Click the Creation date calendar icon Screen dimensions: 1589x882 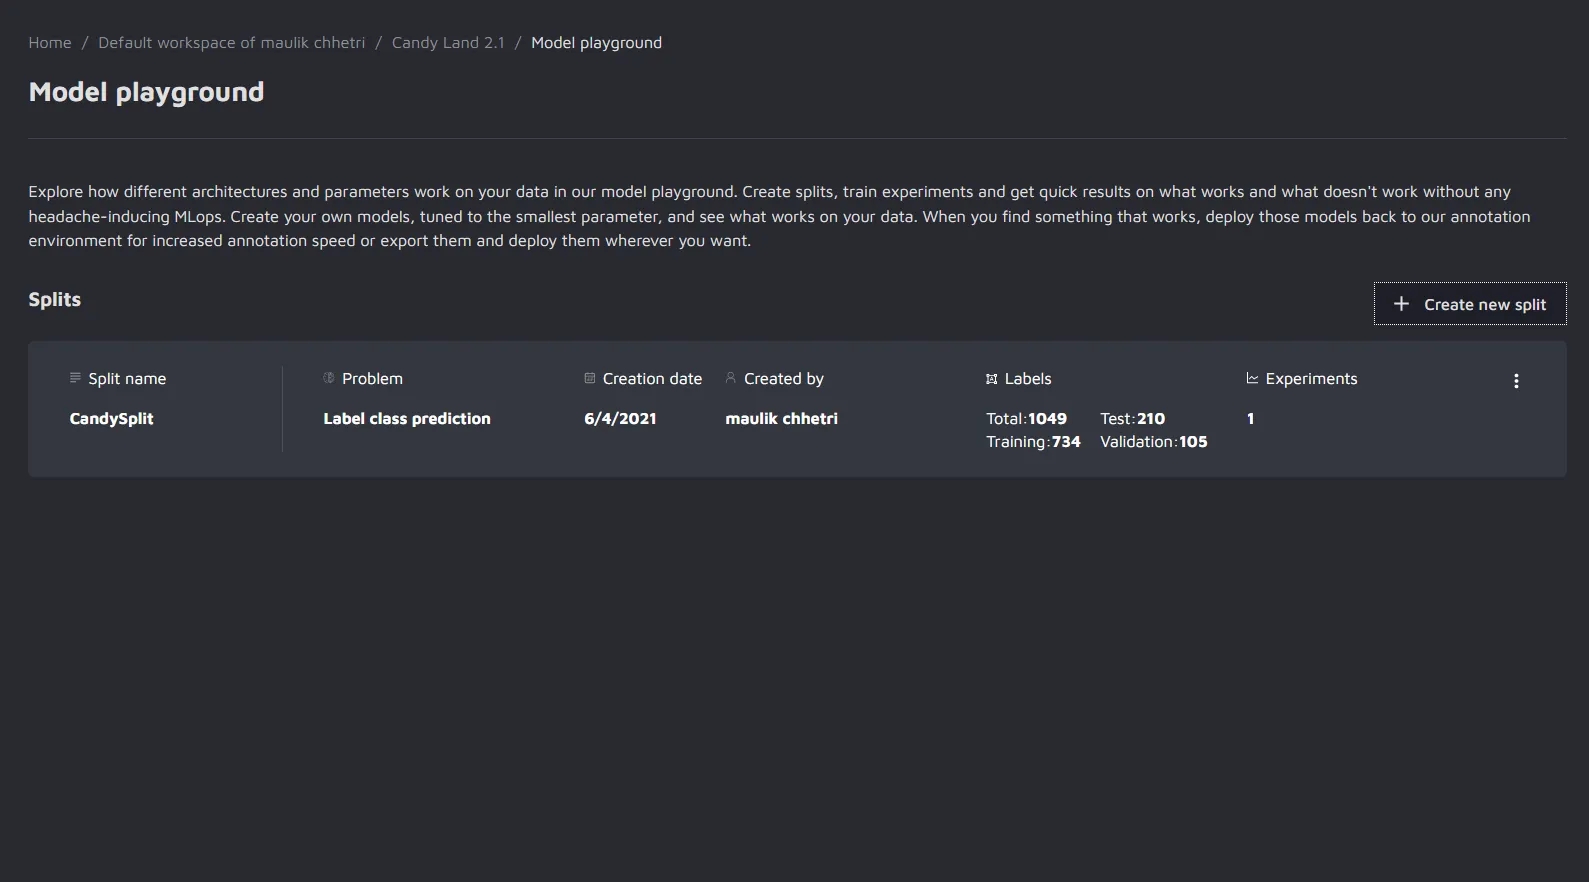point(590,378)
